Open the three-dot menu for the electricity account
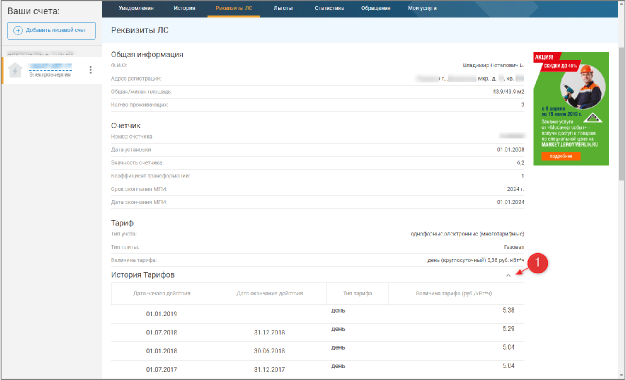626x380 pixels. [x=91, y=70]
